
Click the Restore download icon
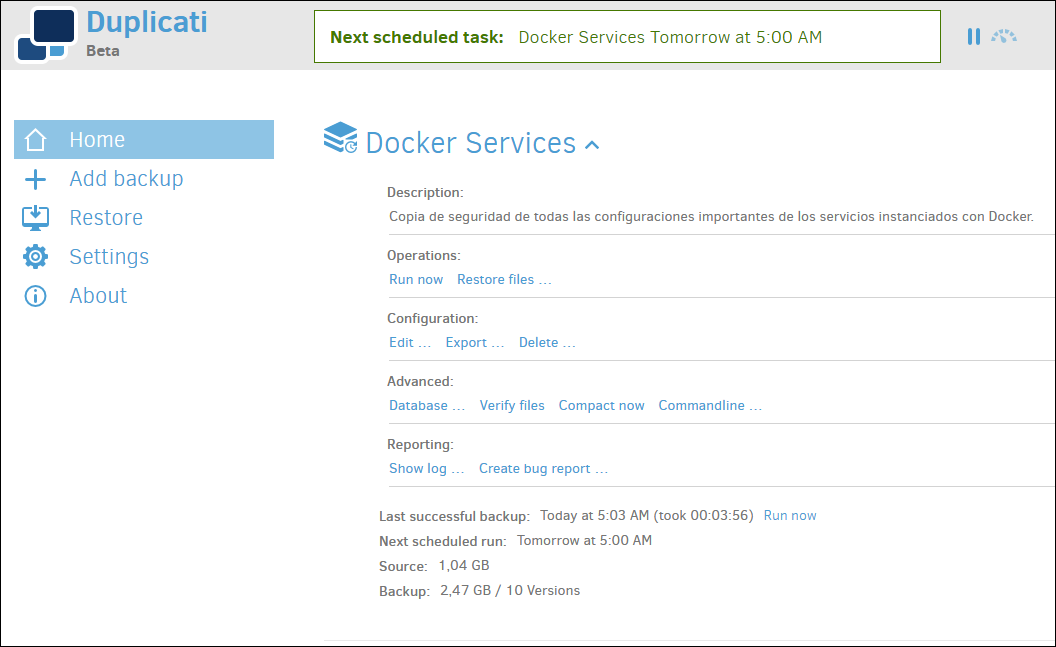pos(35,218)
